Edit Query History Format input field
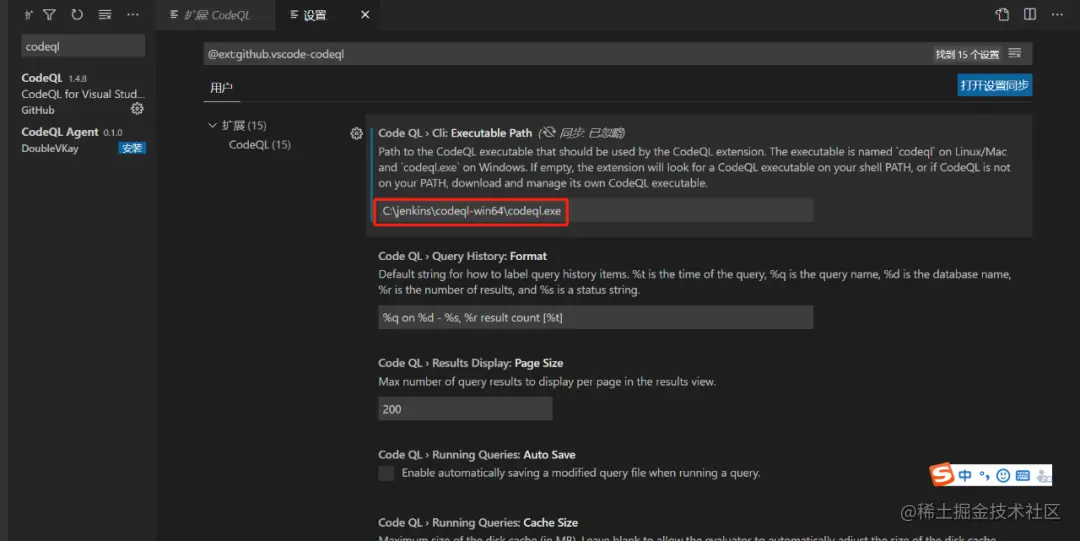This screenshot has width=1080, height=541. click(x=595, y=318)
